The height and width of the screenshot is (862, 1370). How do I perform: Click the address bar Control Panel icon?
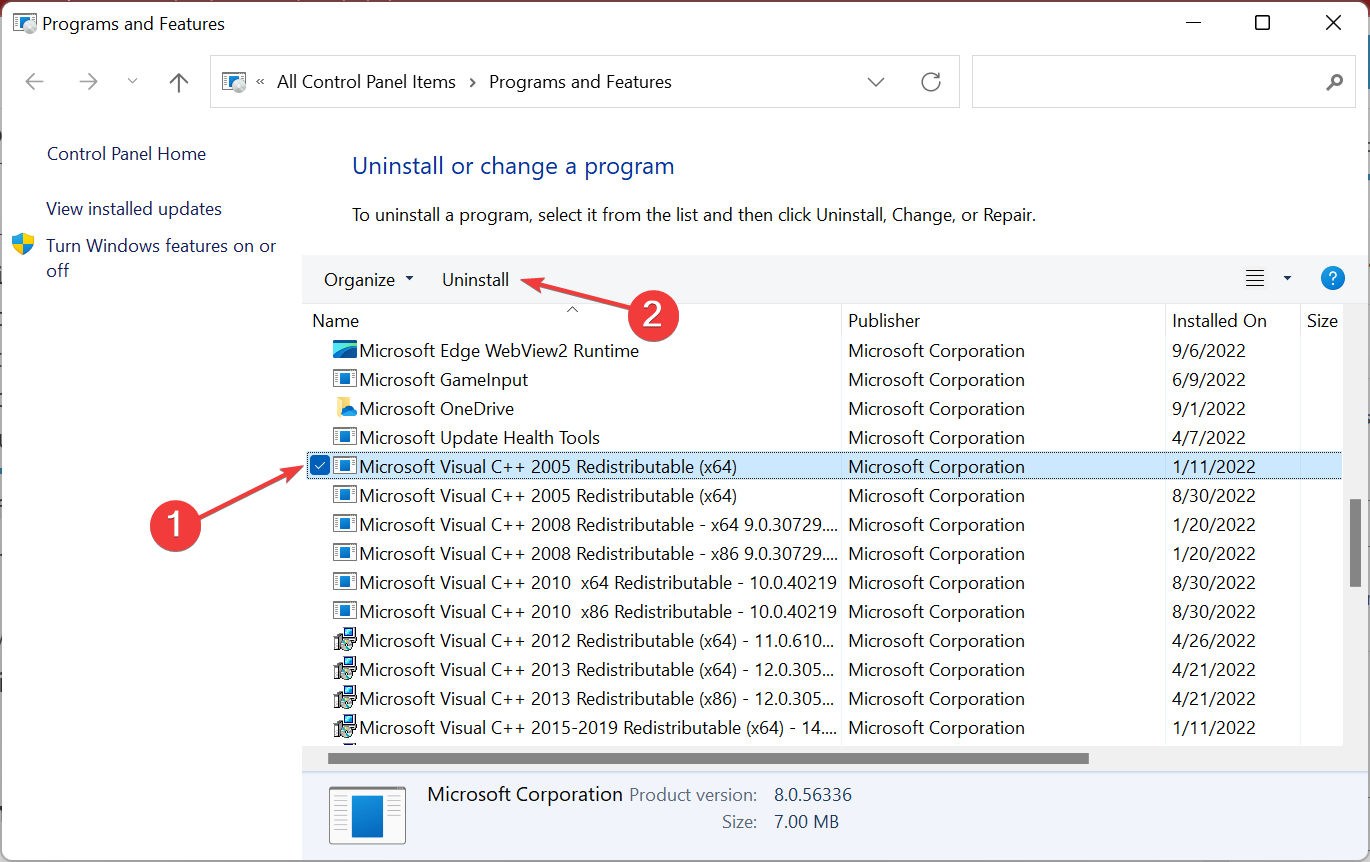click(234, 82)
